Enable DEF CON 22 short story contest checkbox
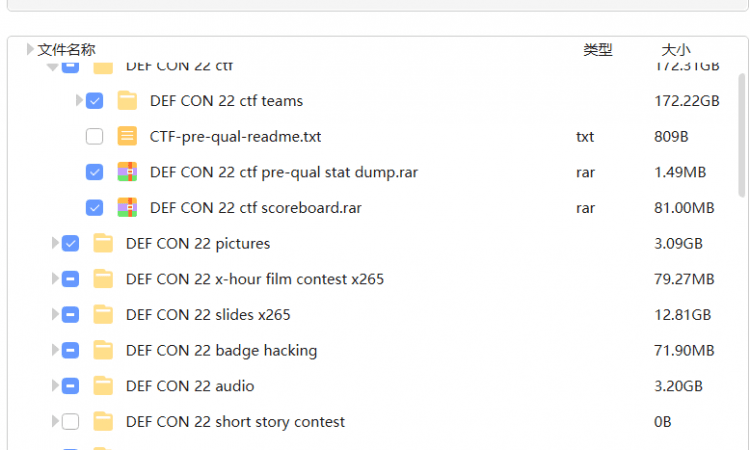Screen dimensions: 750x450 click(70, 422)
